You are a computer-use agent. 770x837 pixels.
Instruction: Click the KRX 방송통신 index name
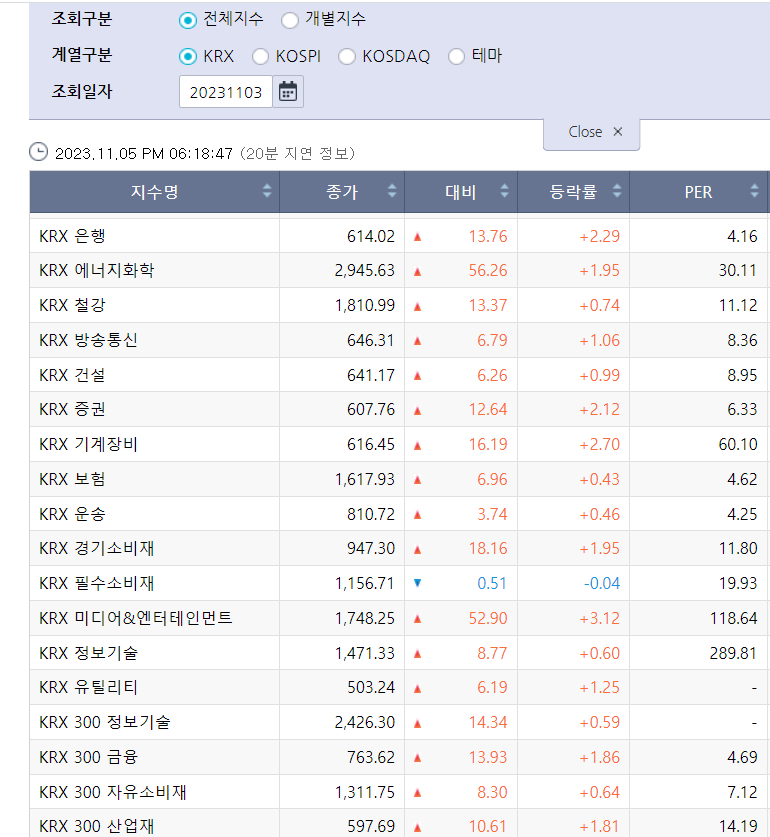click(x=89, y=340)
